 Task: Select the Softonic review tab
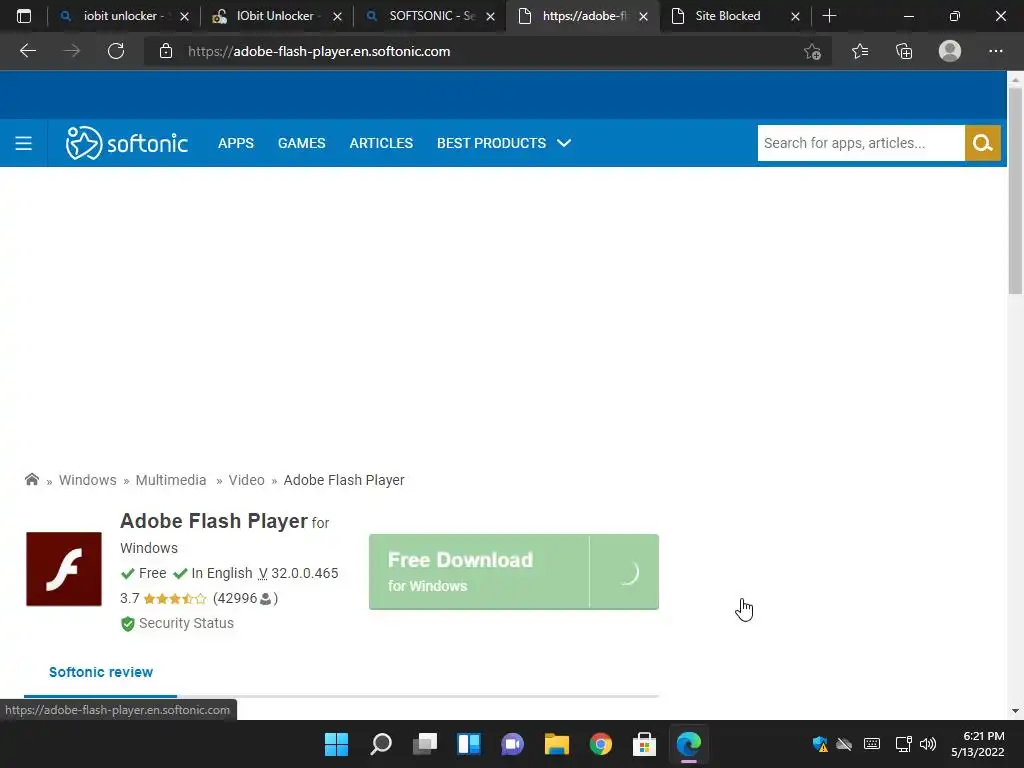tap(101, 672)
